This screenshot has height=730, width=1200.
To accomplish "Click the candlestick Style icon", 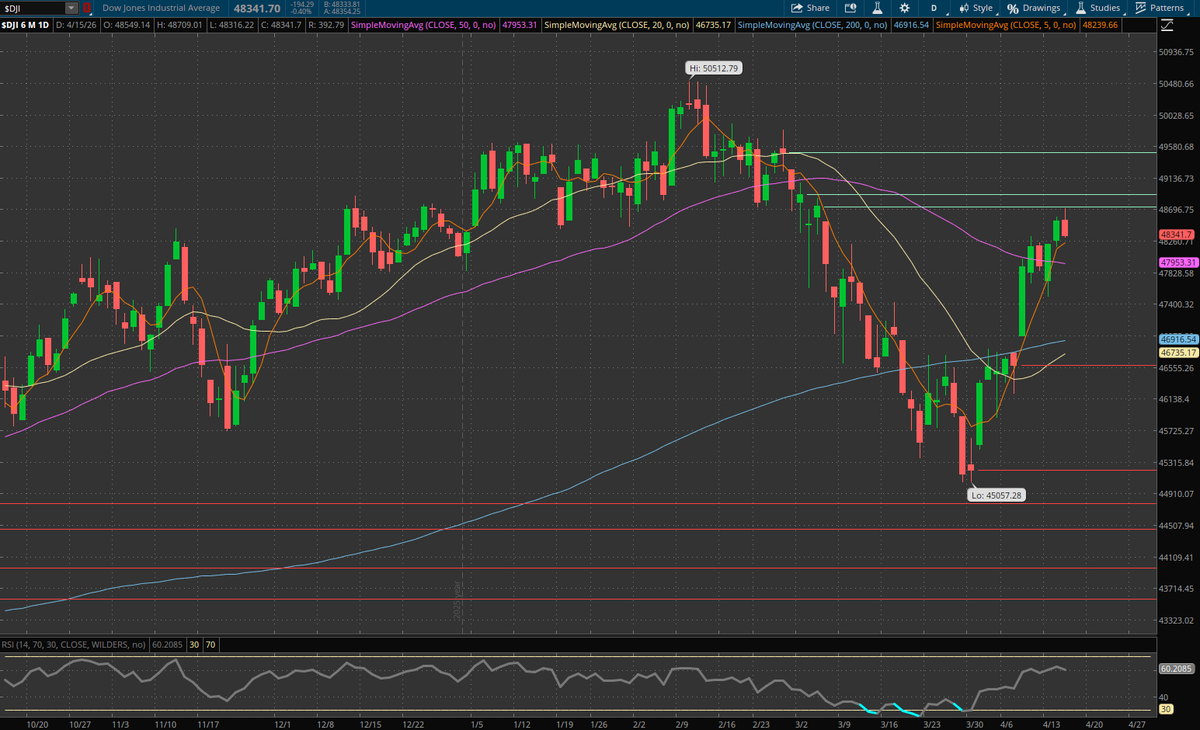I will click(x=963, y=8).
